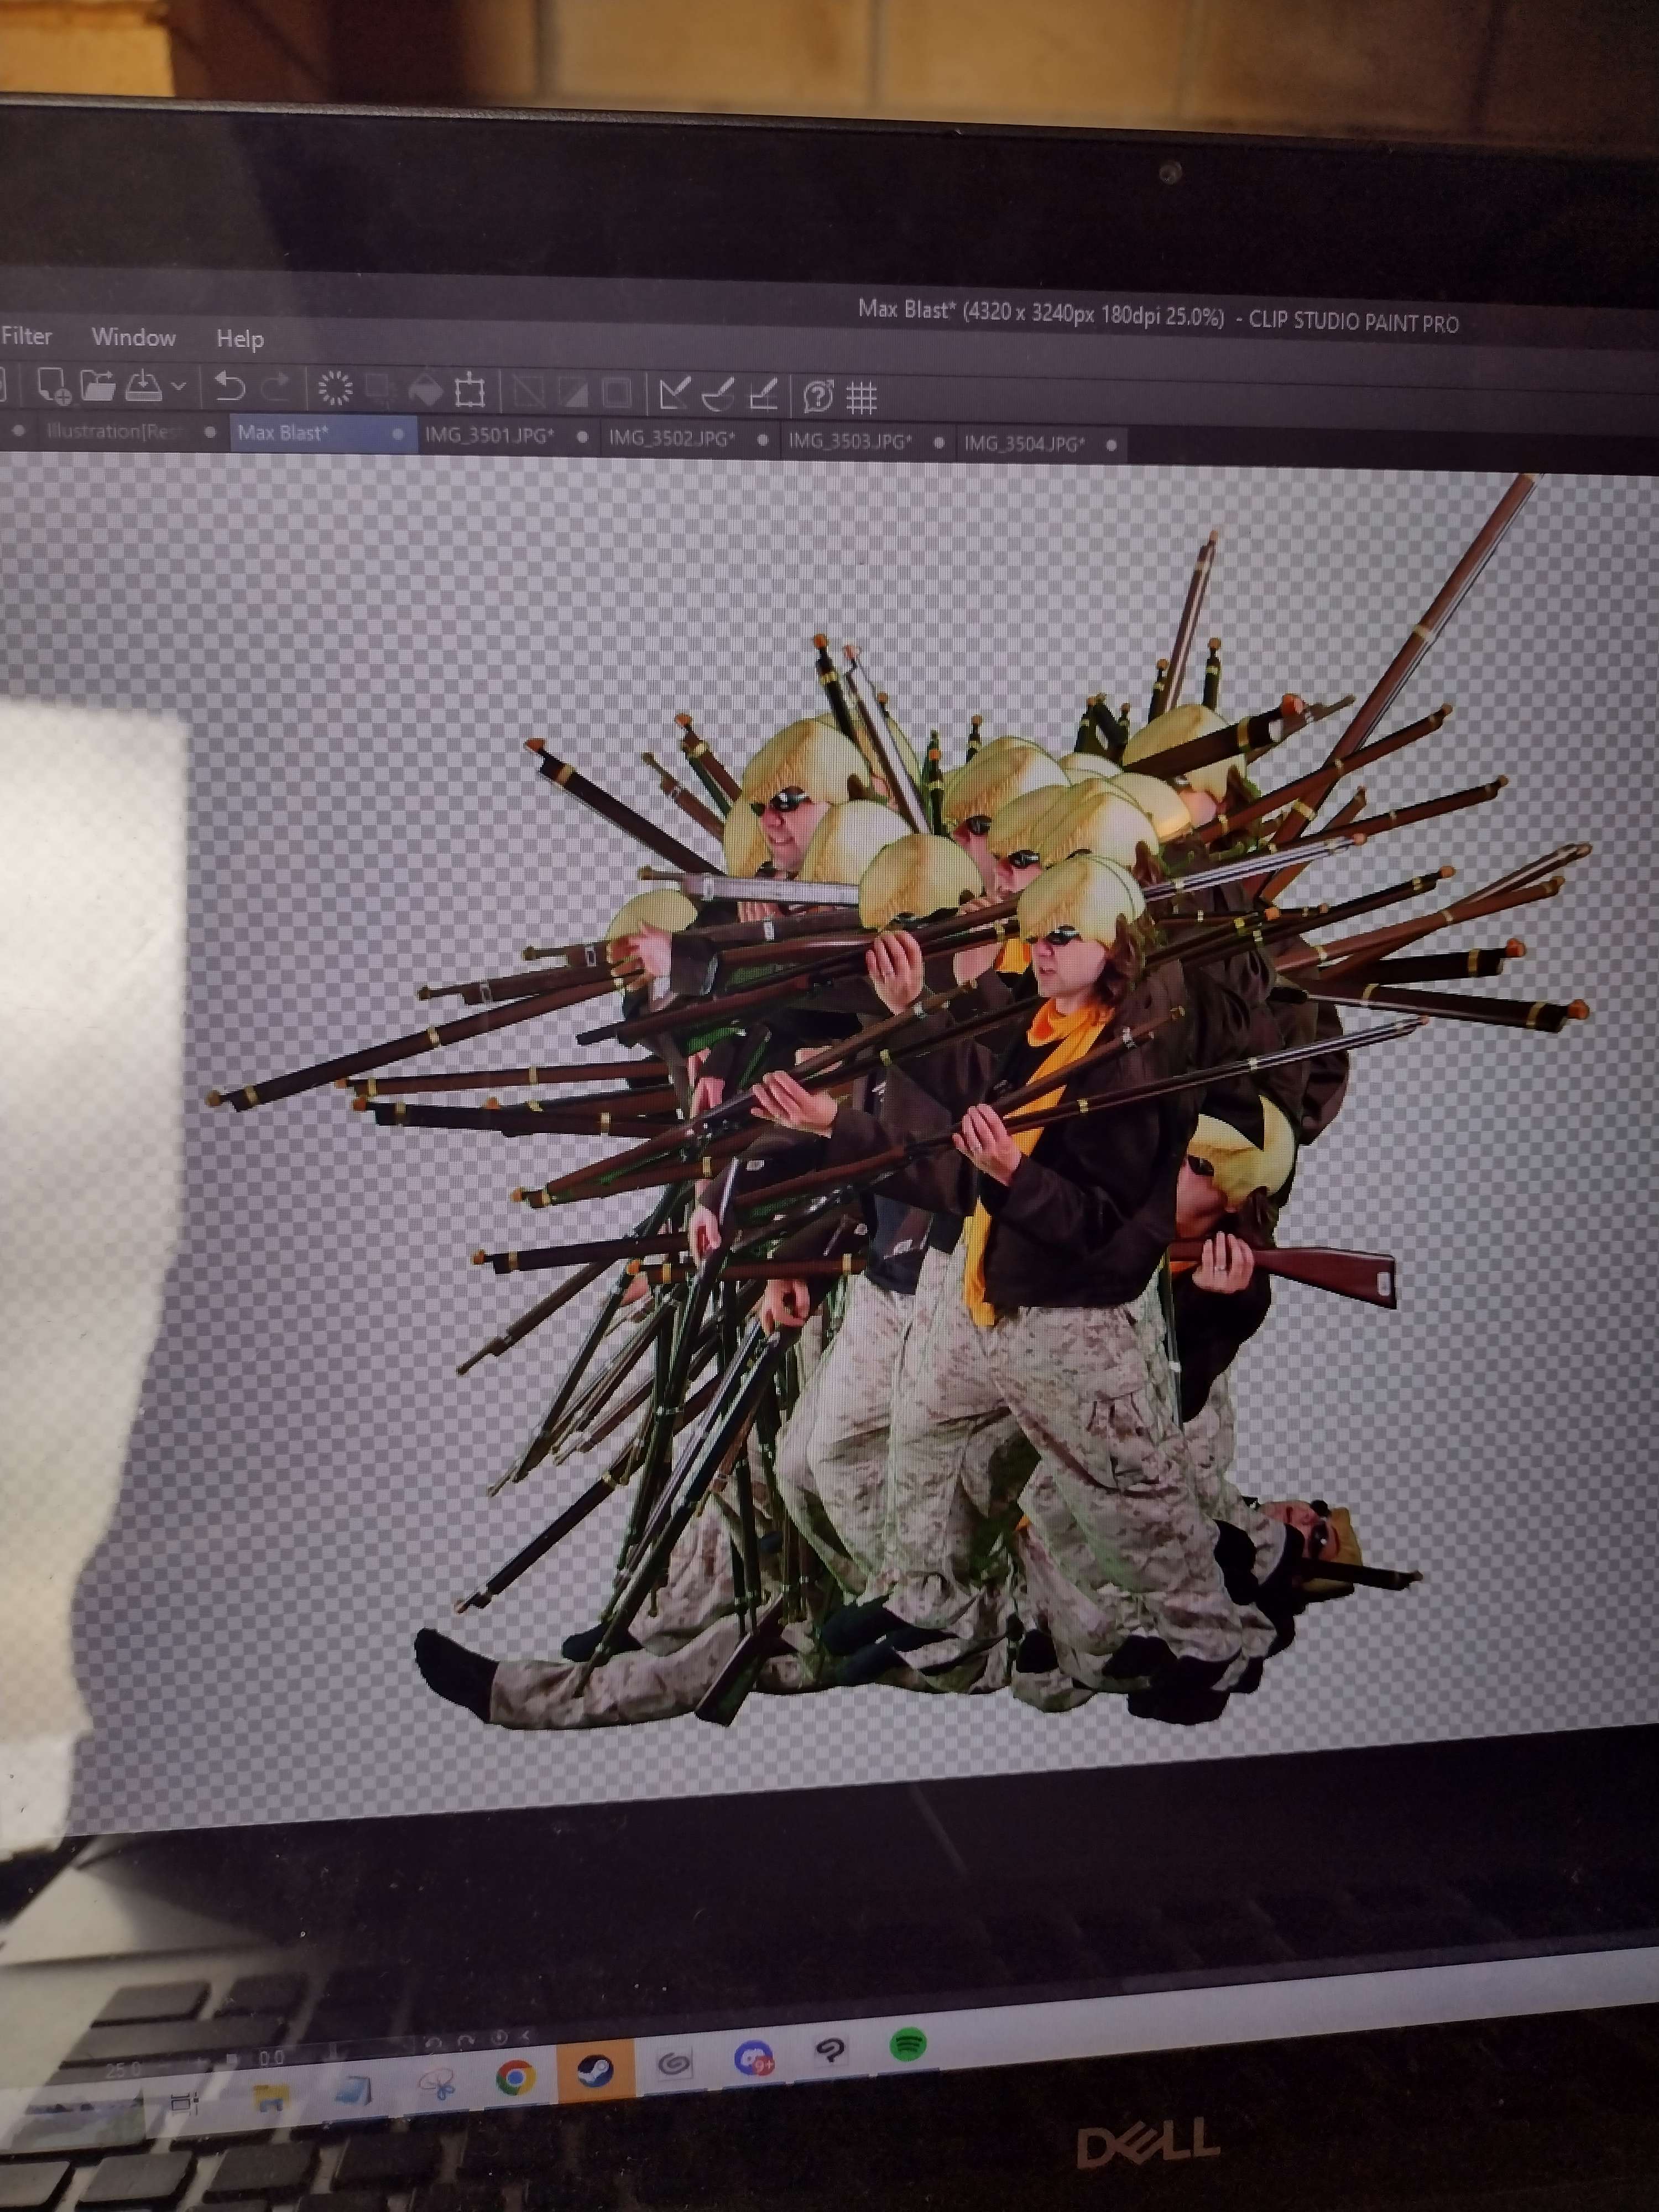Open the Filter menu

(26, 336)
